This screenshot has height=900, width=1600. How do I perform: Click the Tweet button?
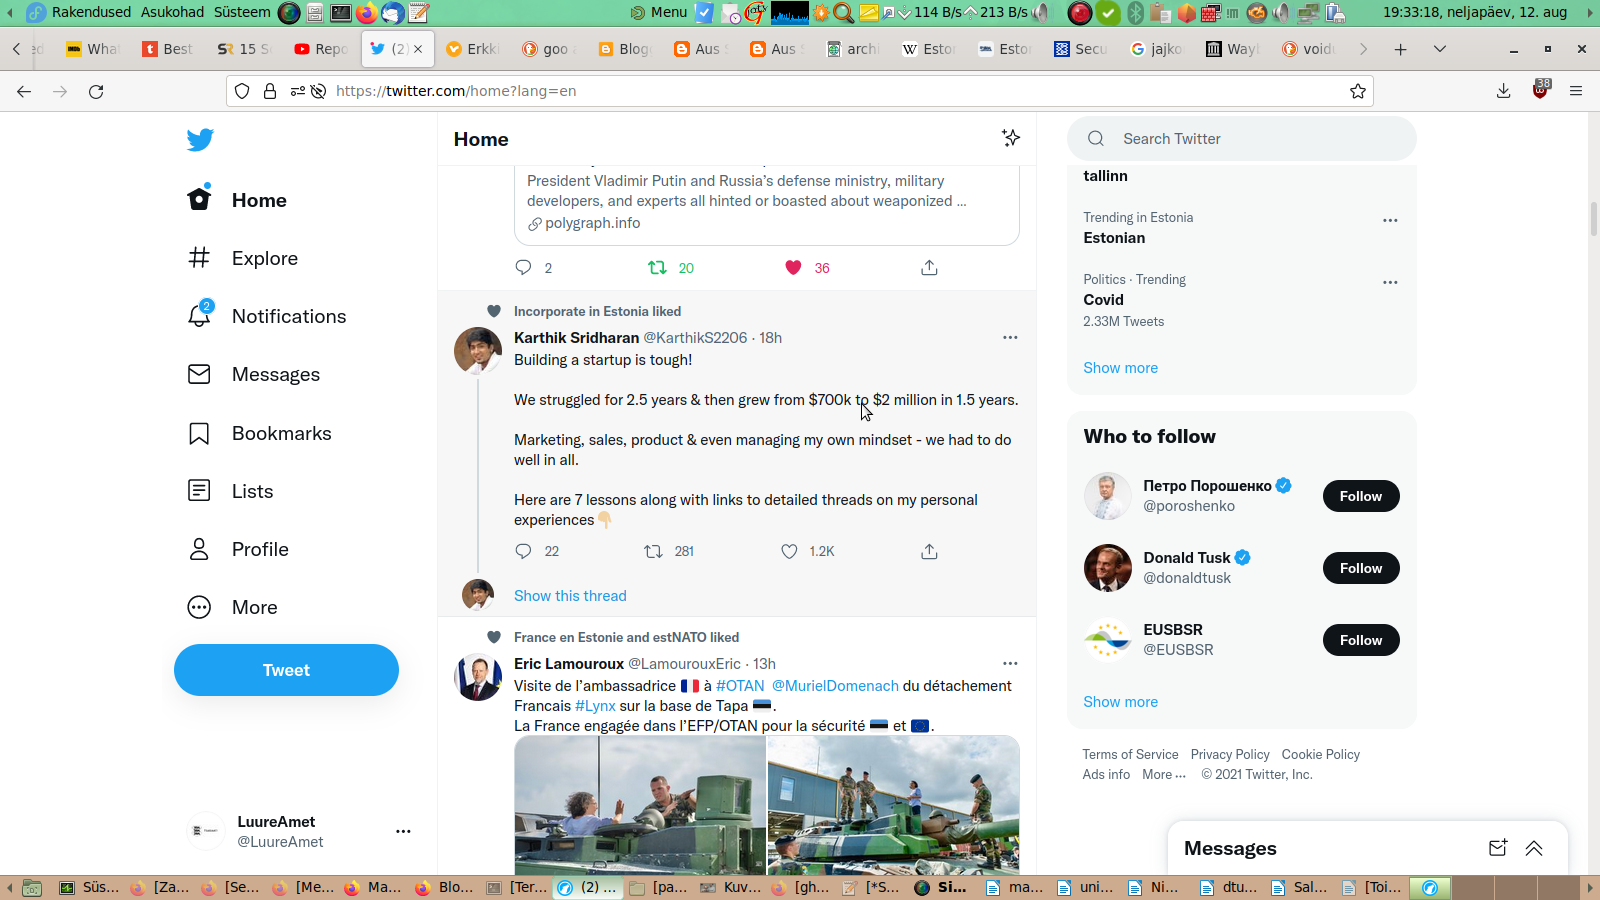(x=286, y=670)
